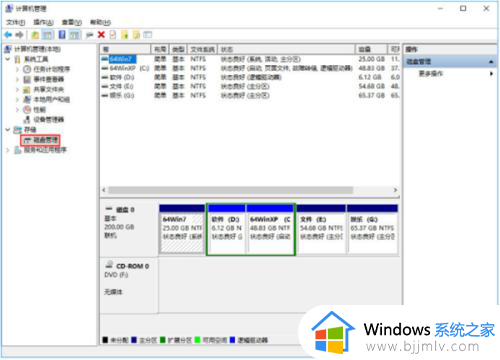The width and height of the screenshot is (500, 360).
Task: Select the 文件 (E:) 54.68 GB partition block
Action: 321,229
